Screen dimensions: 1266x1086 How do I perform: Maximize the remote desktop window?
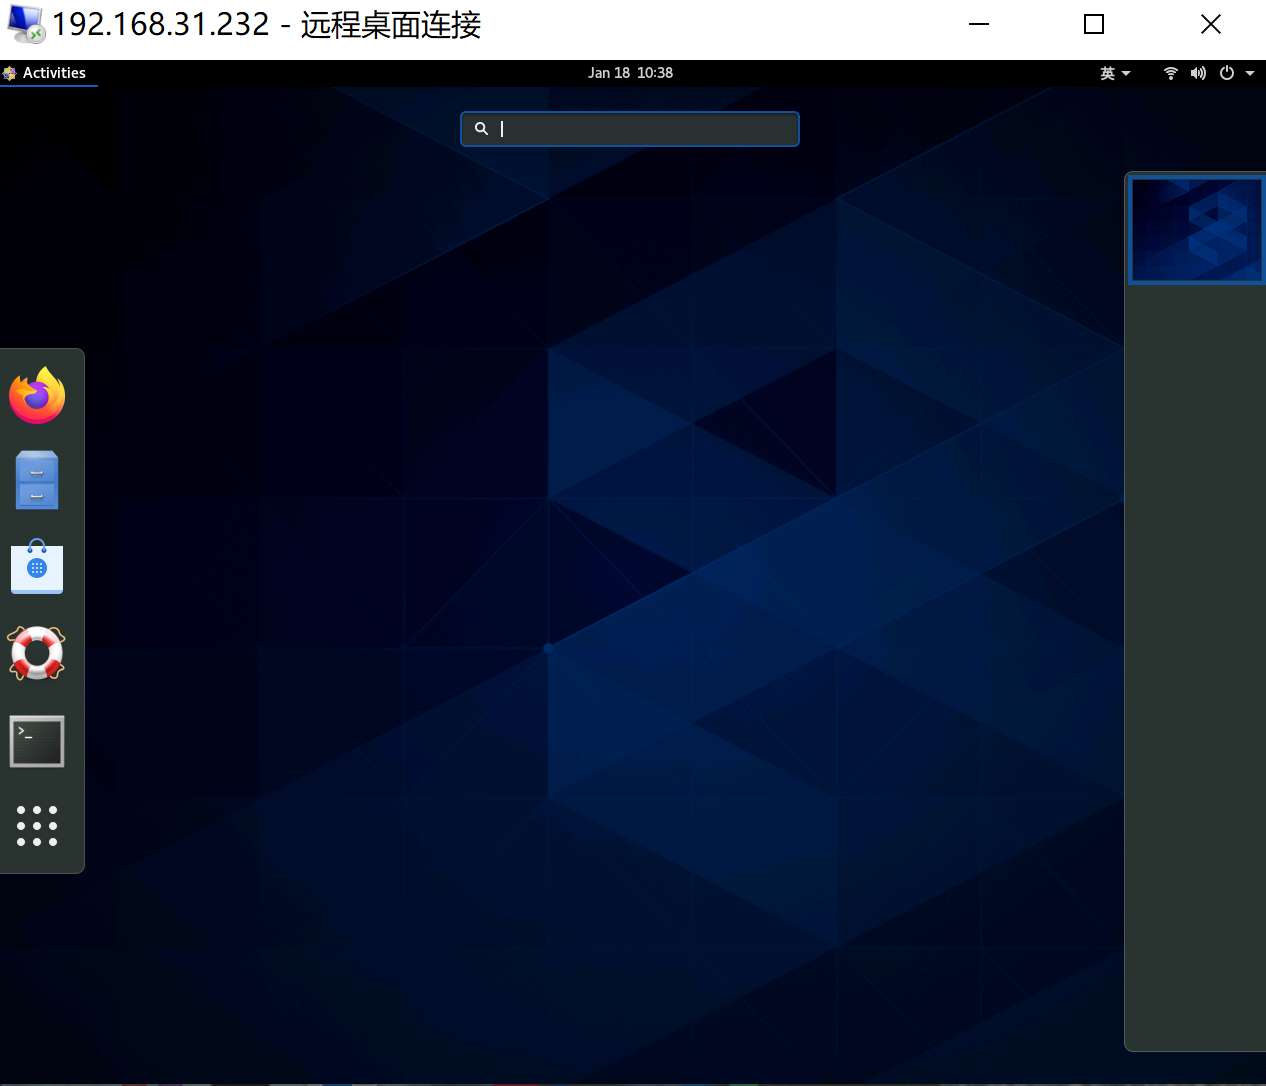click(x=1093, y=24)
